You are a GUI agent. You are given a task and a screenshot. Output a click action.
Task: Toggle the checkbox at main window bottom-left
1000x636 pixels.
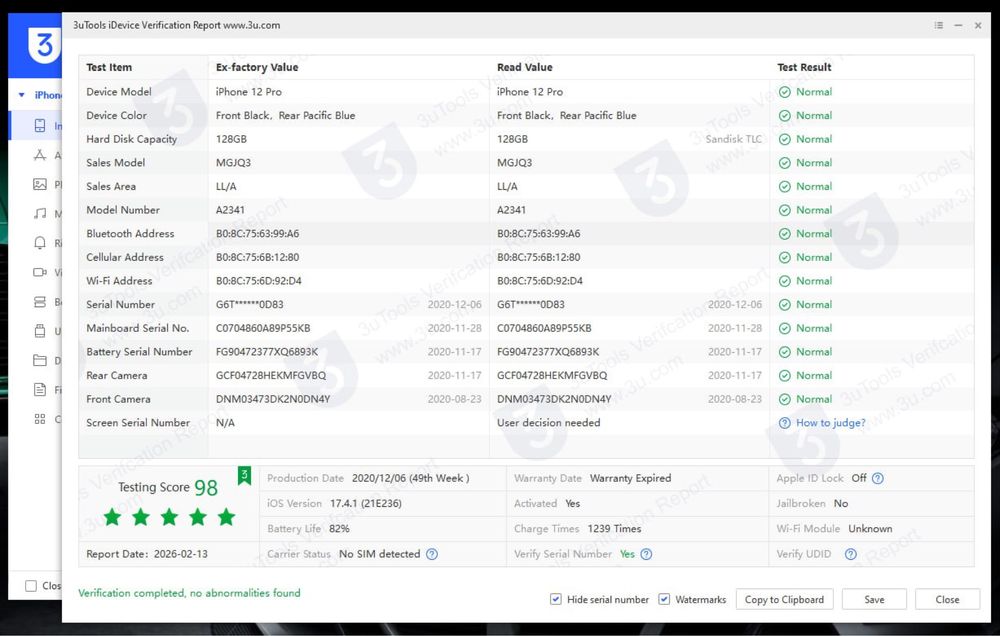(x=31, y=586)
